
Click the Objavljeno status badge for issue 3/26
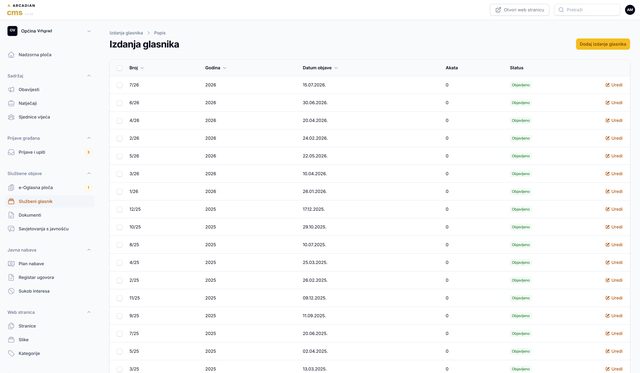click(521, 174)
